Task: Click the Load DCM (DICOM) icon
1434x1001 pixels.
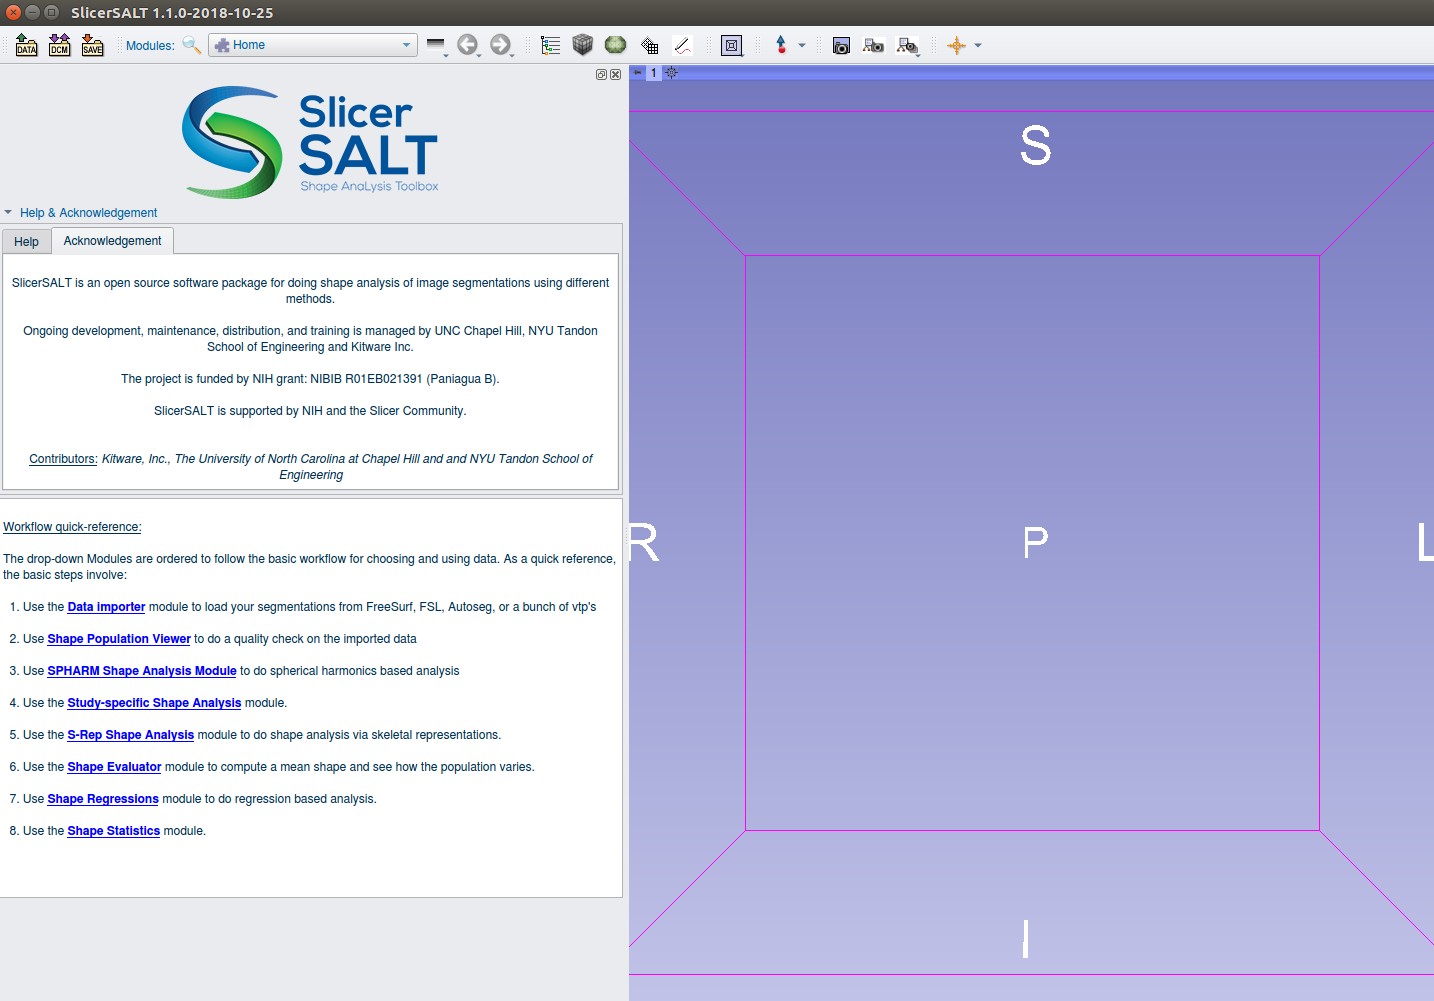Action: pyautogui.click(x=60, y=45)
